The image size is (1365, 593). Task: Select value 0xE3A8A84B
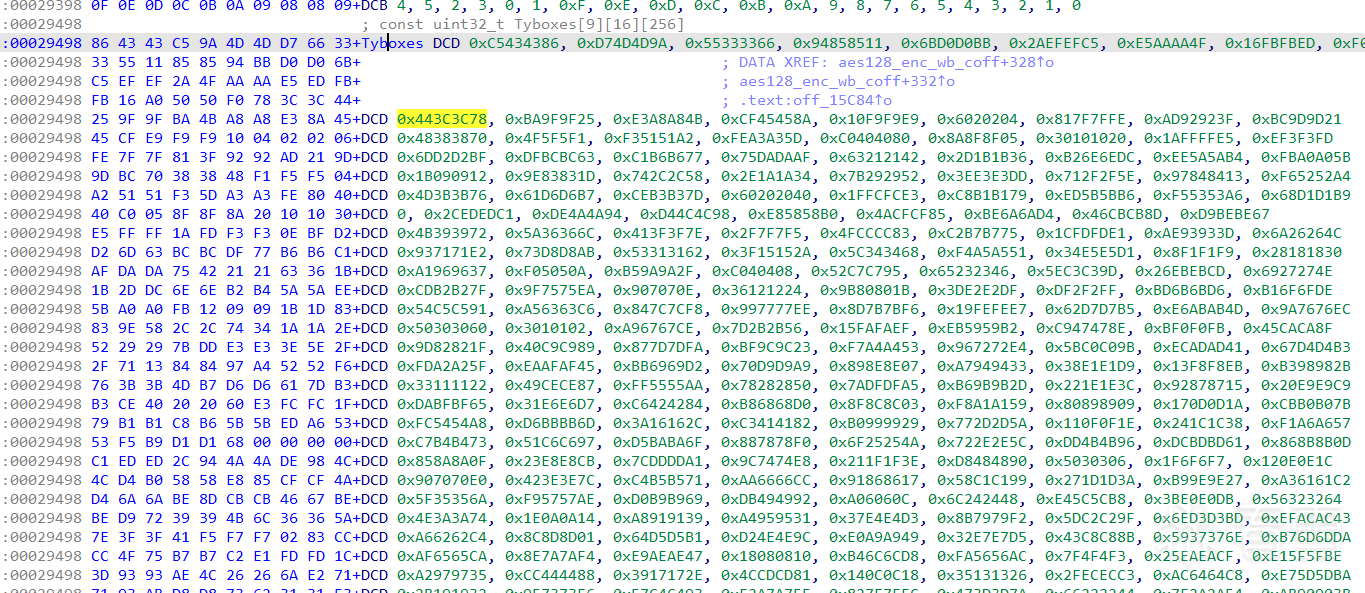(x=658, y=120)
